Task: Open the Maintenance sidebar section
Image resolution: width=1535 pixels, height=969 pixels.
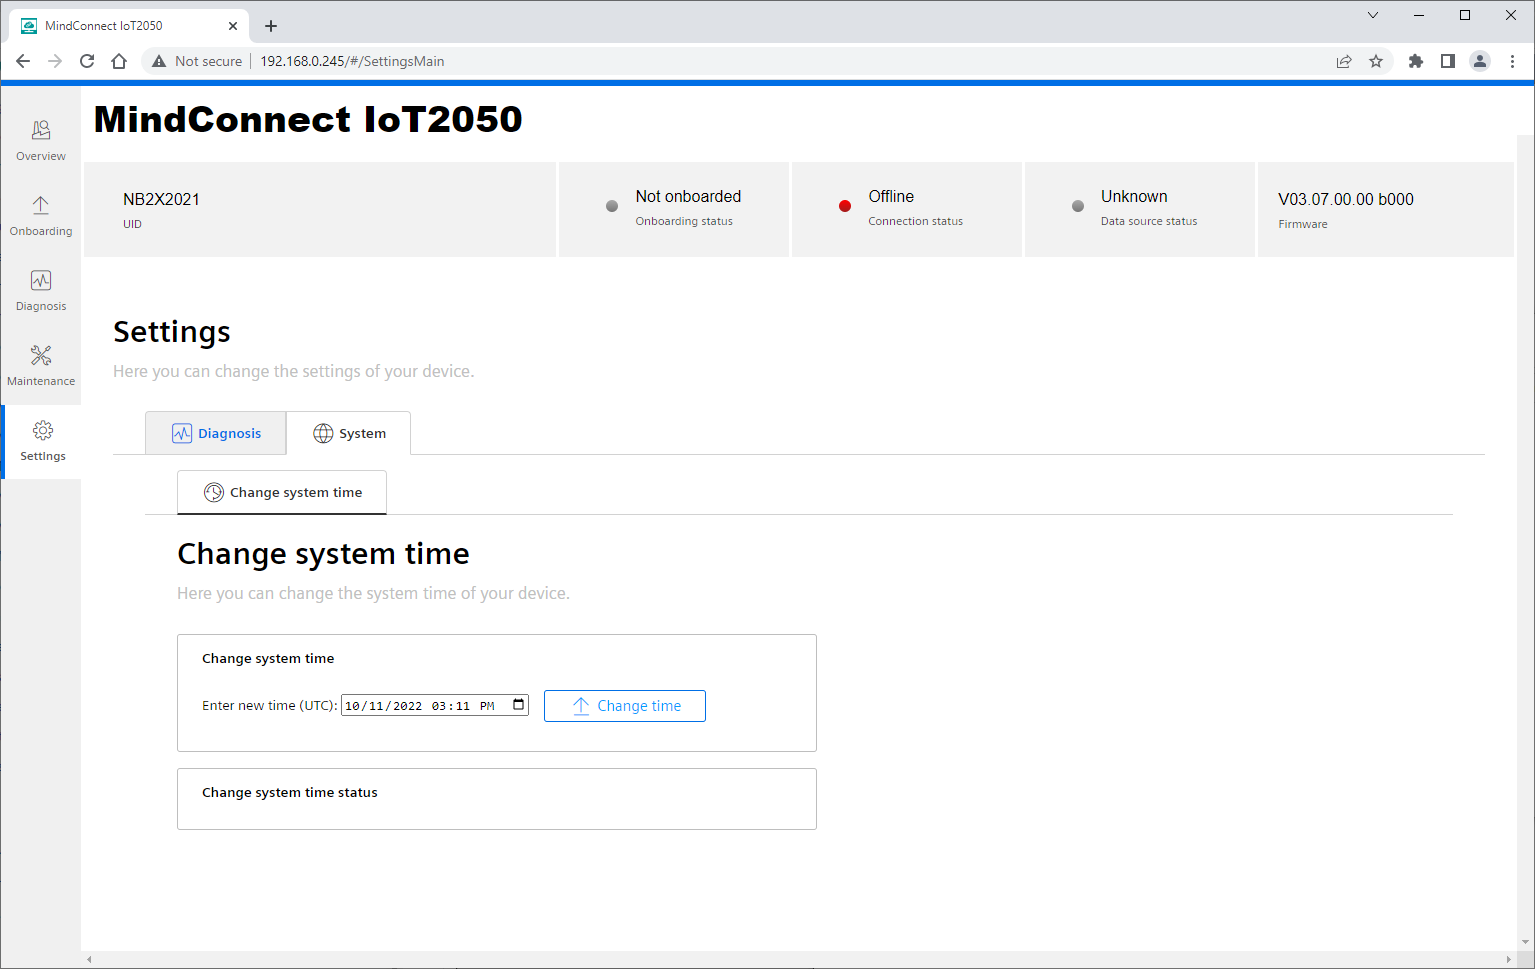Action: point(41,366)
